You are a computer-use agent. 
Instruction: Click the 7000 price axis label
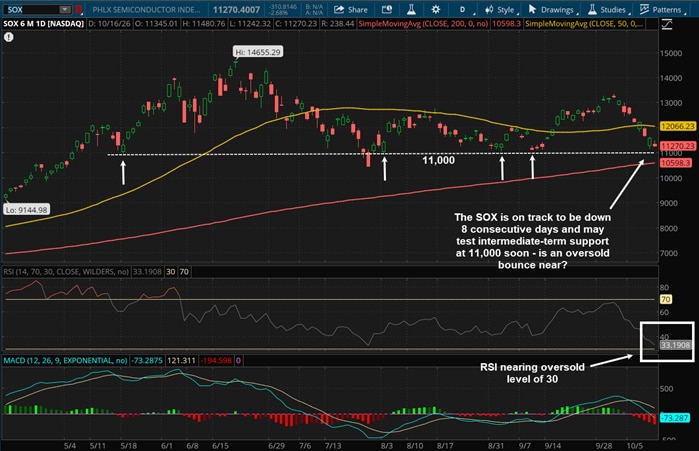[669, 253]
